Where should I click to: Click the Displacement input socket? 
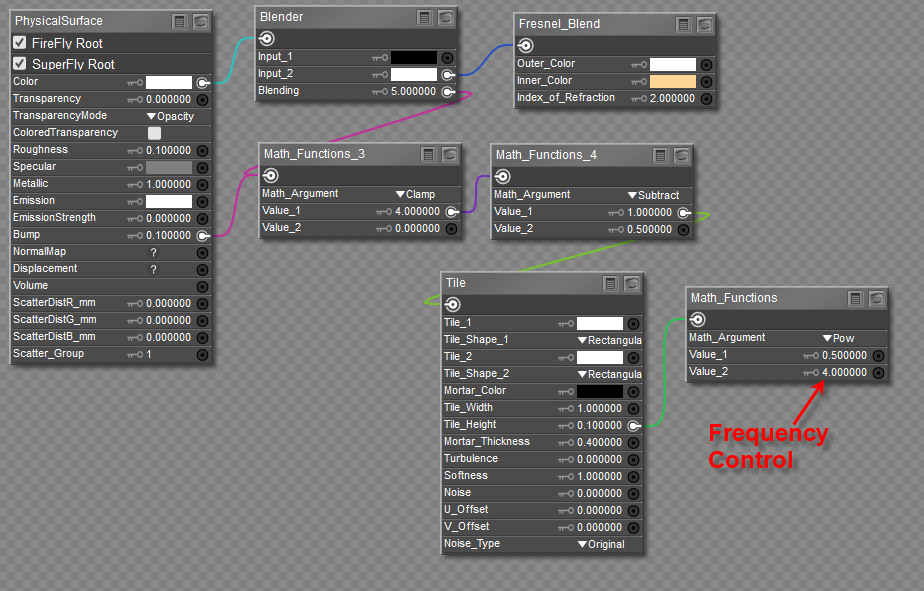(203, 270)
